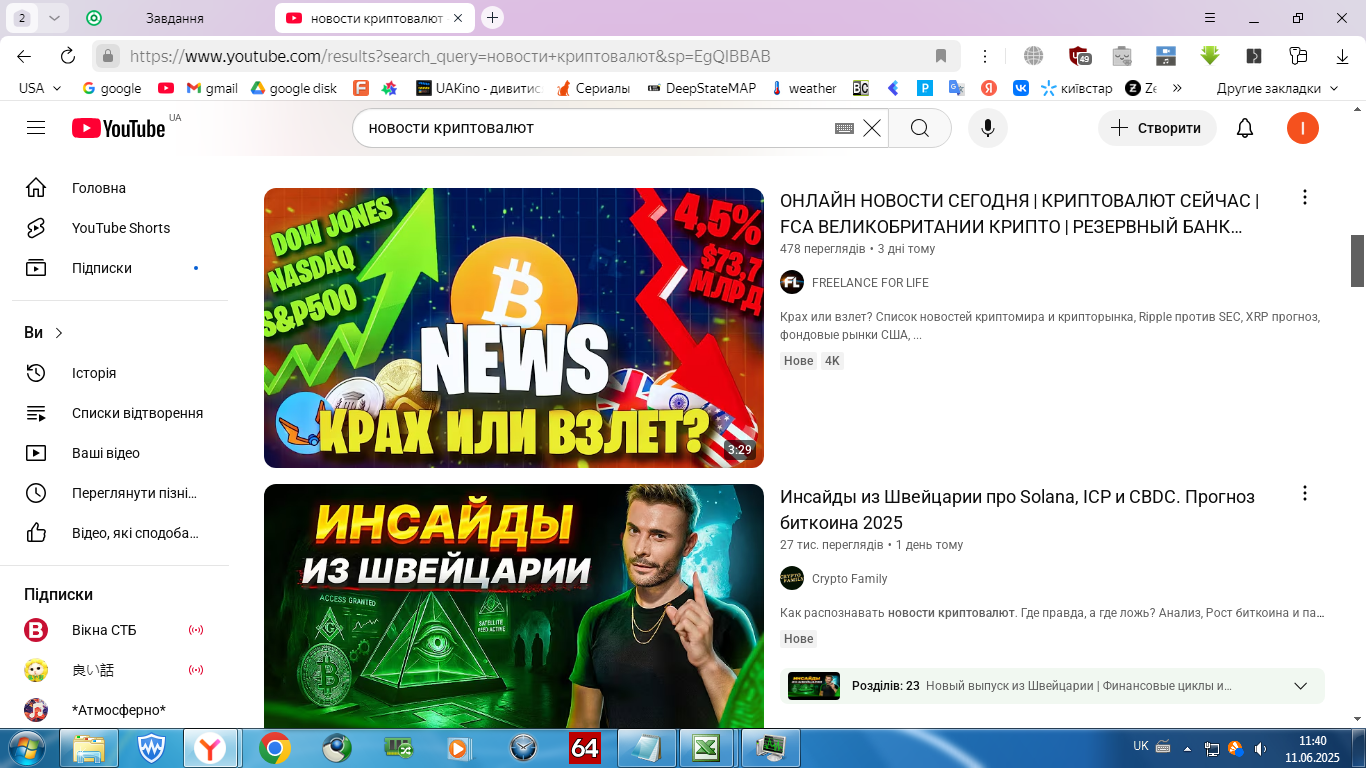Open the FREELANCE FOR LIFE channel avatar

pyautogui.click(x=792, y=282)
